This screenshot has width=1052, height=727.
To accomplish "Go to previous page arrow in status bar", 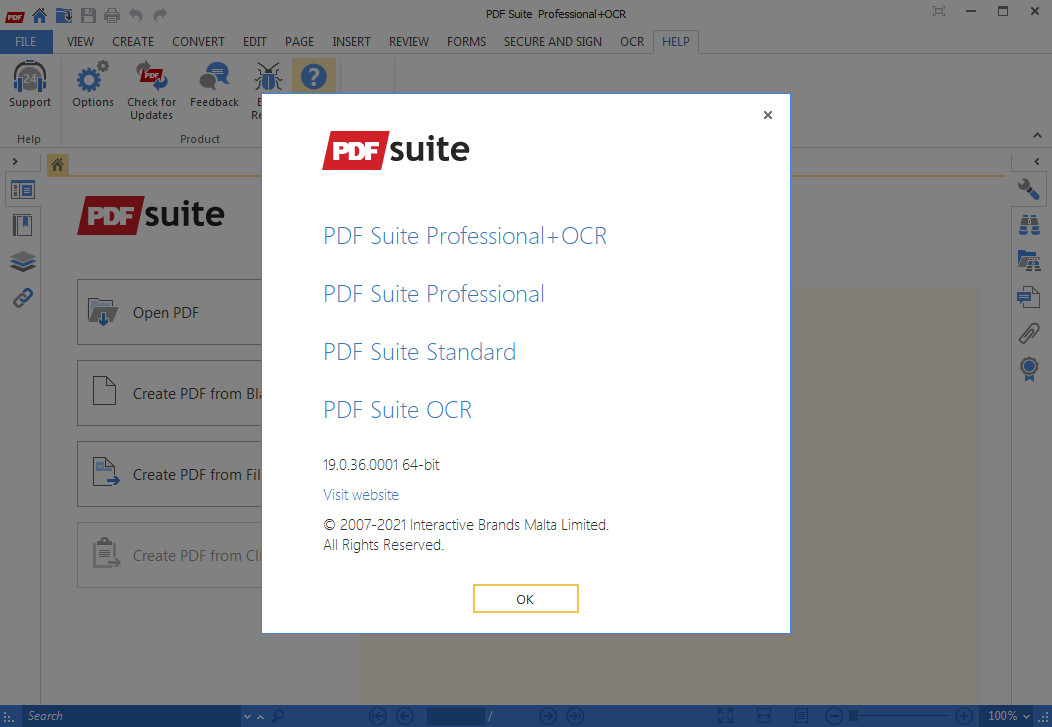I will point(405,716).
